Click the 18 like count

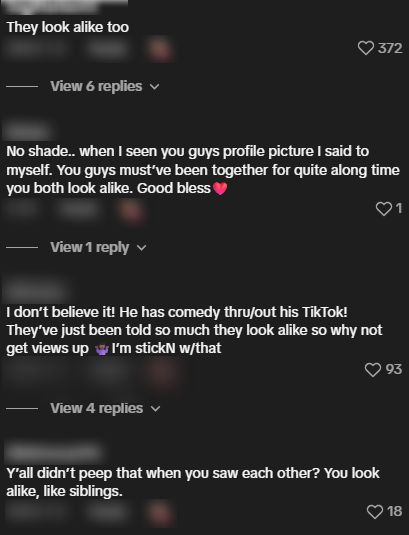click(394, 511)
